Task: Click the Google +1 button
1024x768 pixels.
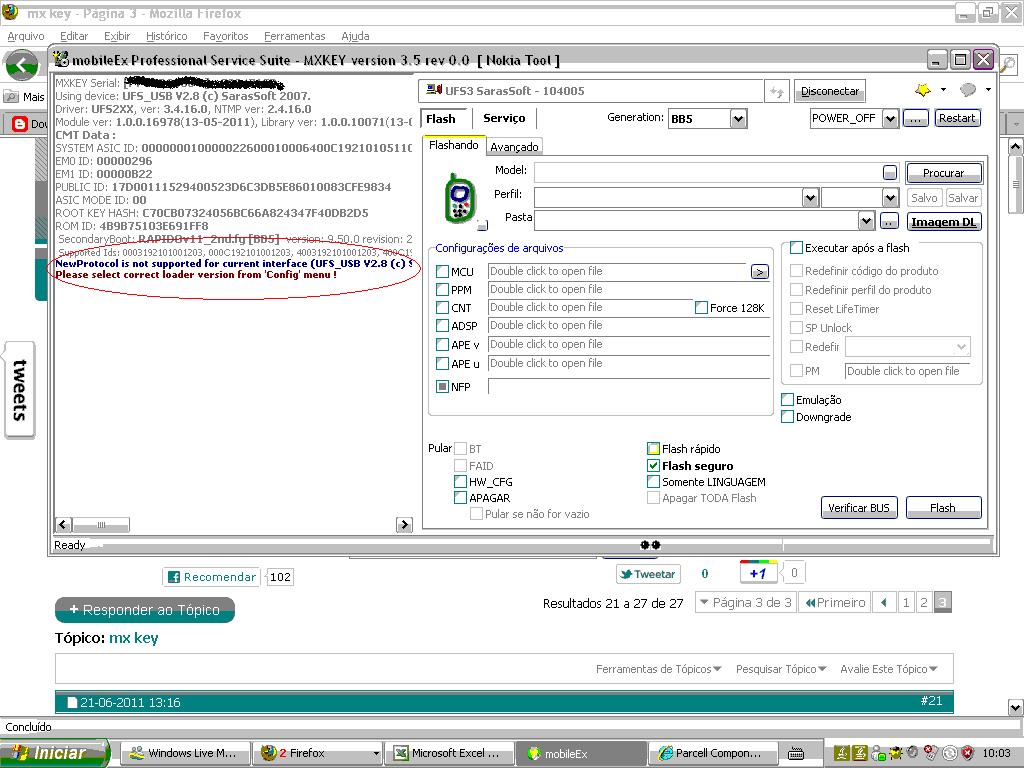Action: pos(758,573)
